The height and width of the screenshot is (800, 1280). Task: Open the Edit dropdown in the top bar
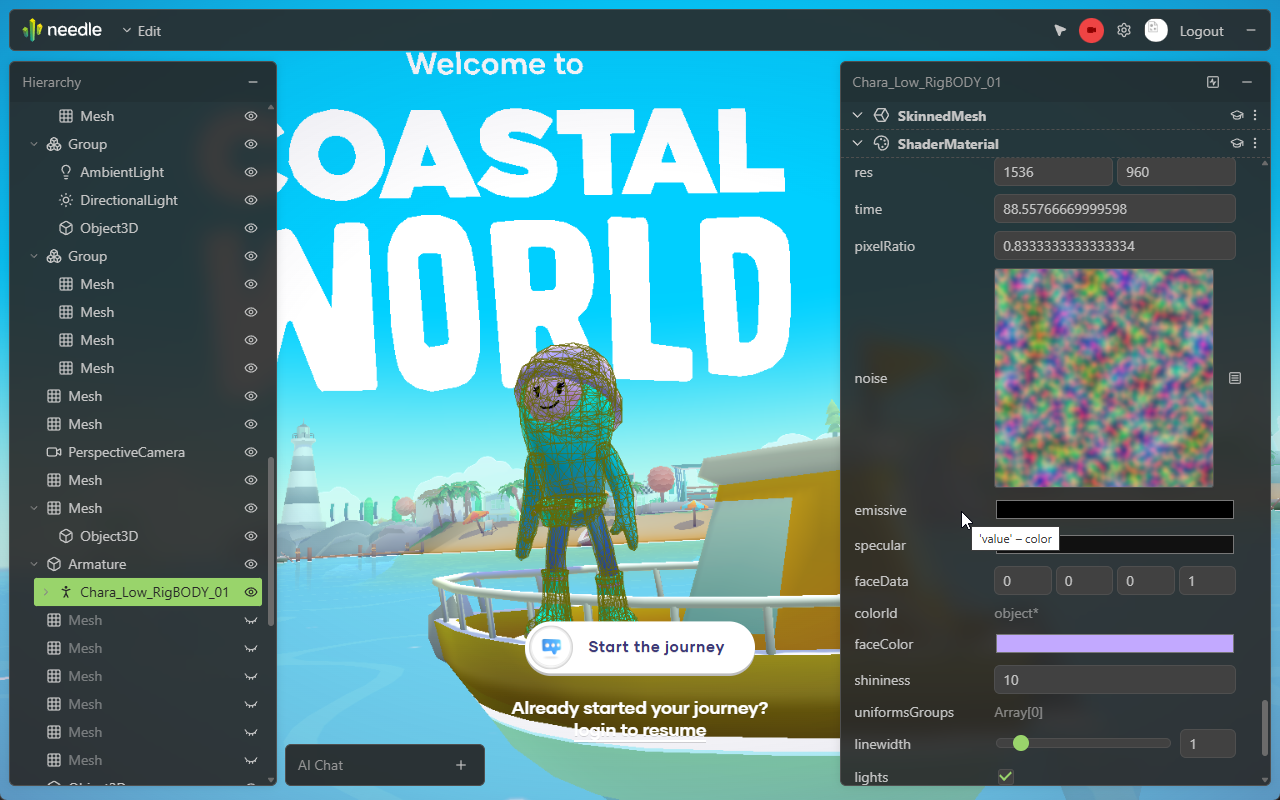[x=141, y=31]
